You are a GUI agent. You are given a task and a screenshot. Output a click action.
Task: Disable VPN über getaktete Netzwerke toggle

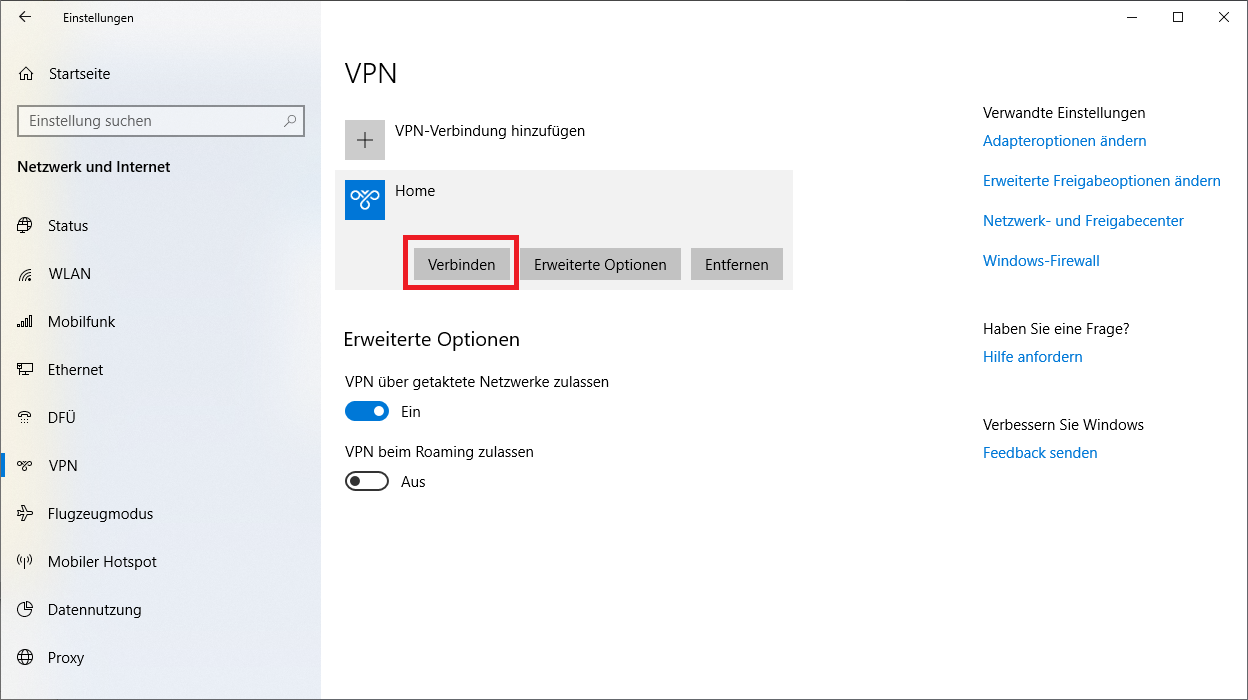pos(367,411)
